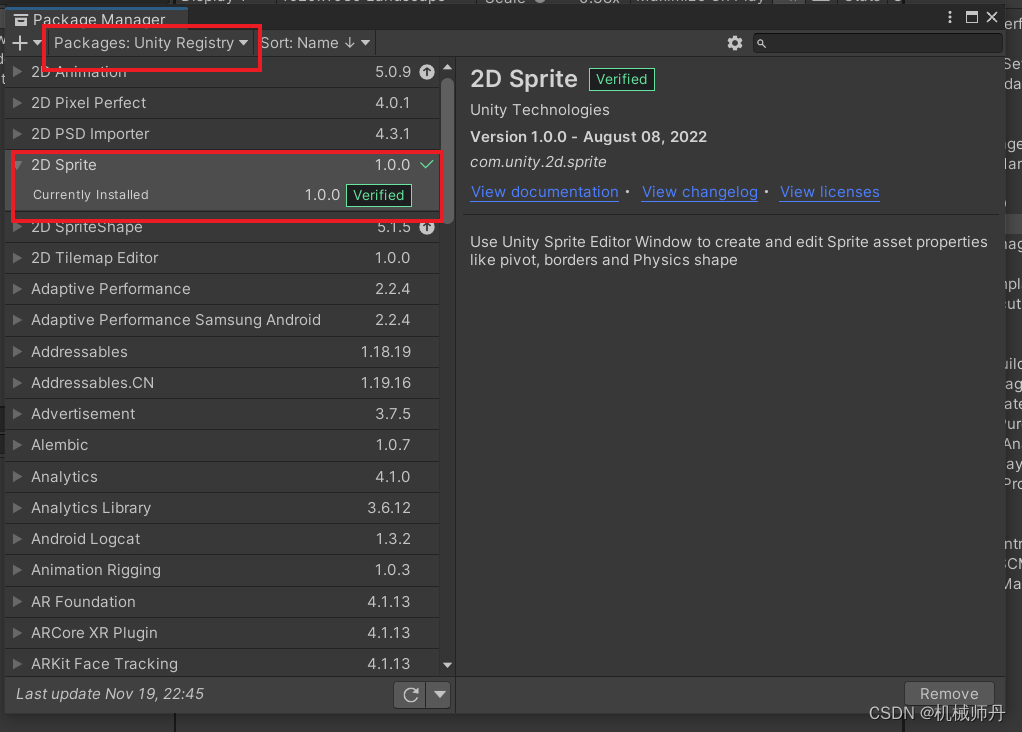
Task: Select the ARKit Face Tracking package
Action: tap(222, 664)
